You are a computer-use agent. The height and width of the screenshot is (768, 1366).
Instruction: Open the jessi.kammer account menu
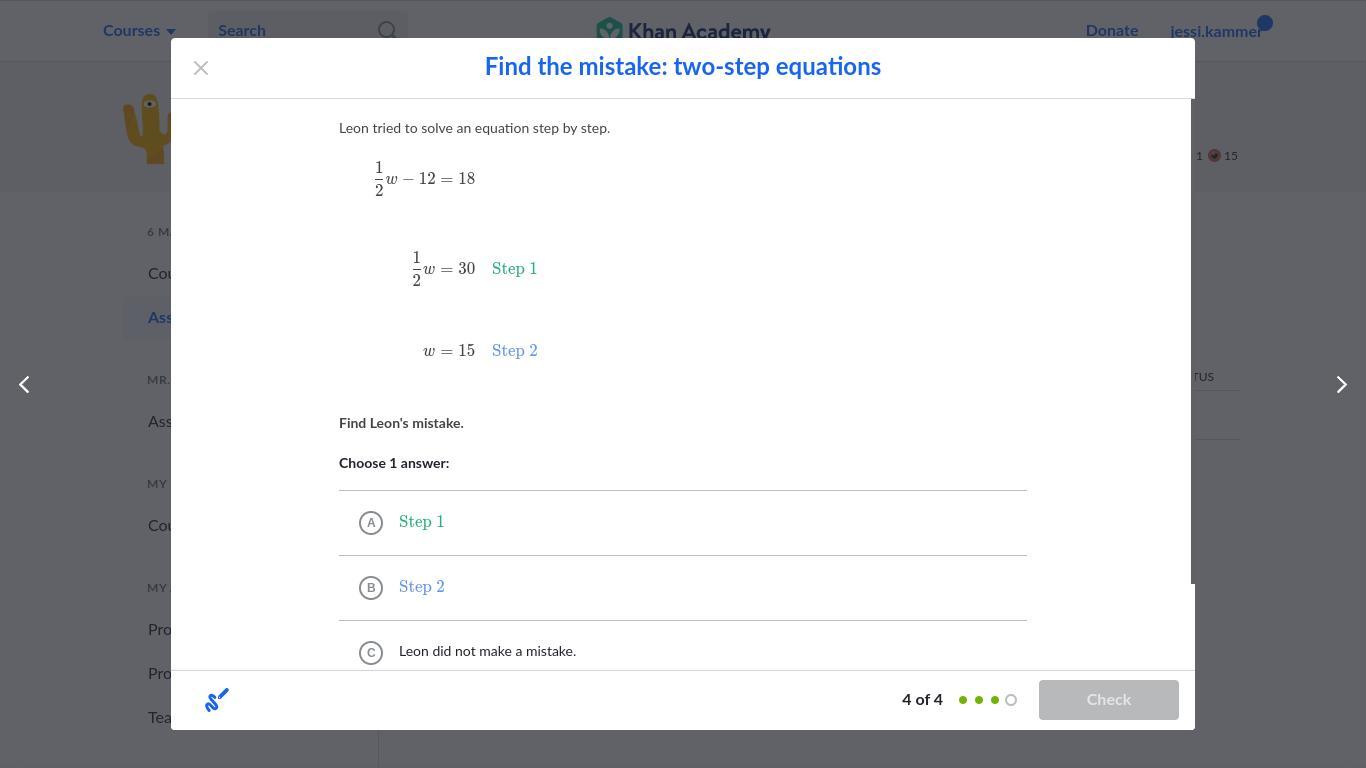(1215, 31)
